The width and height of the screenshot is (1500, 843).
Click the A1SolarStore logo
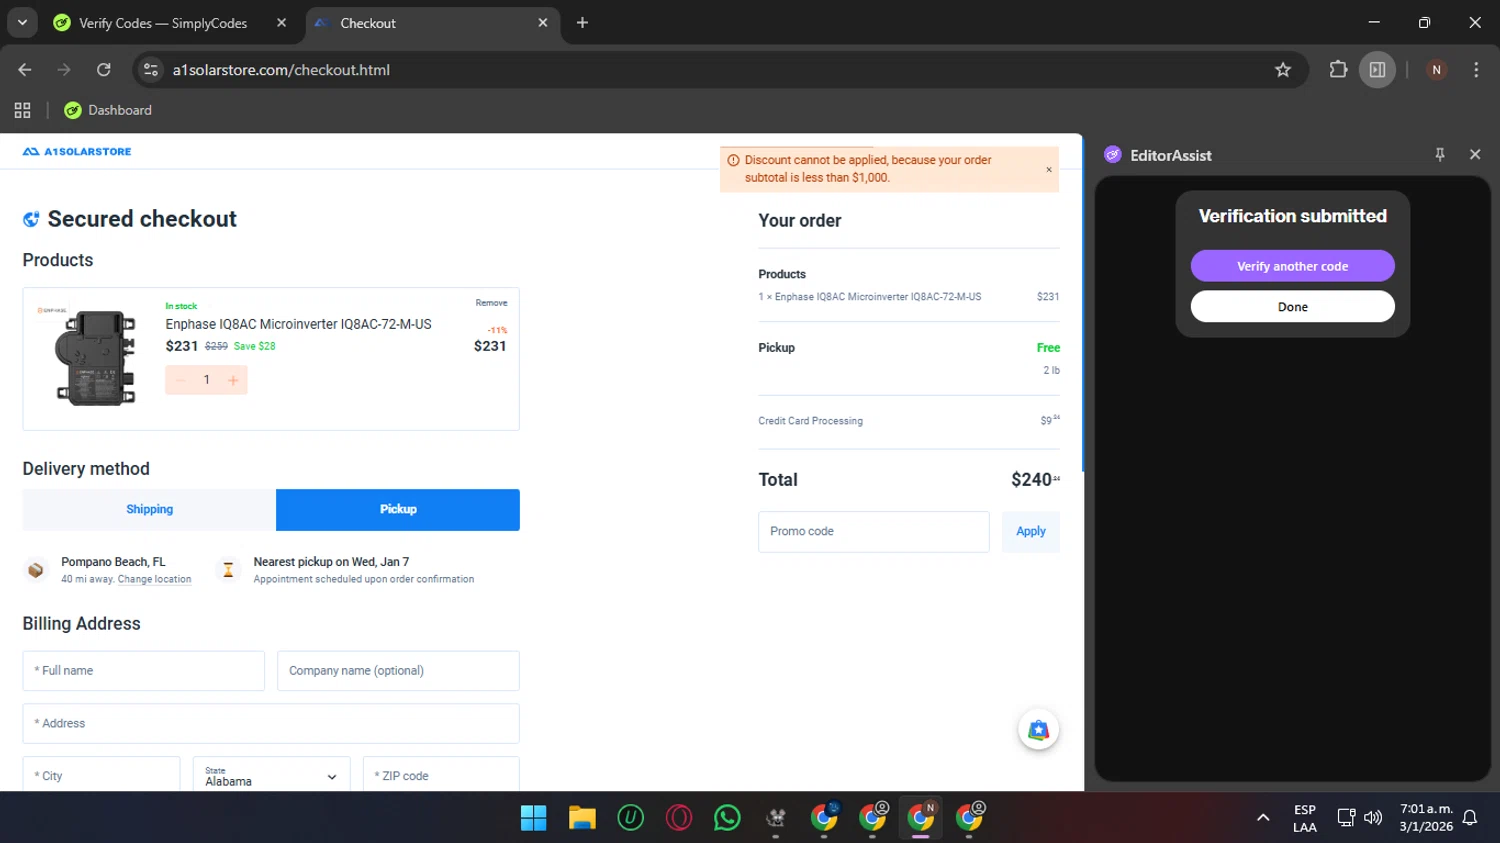click(x=77, y=152)
